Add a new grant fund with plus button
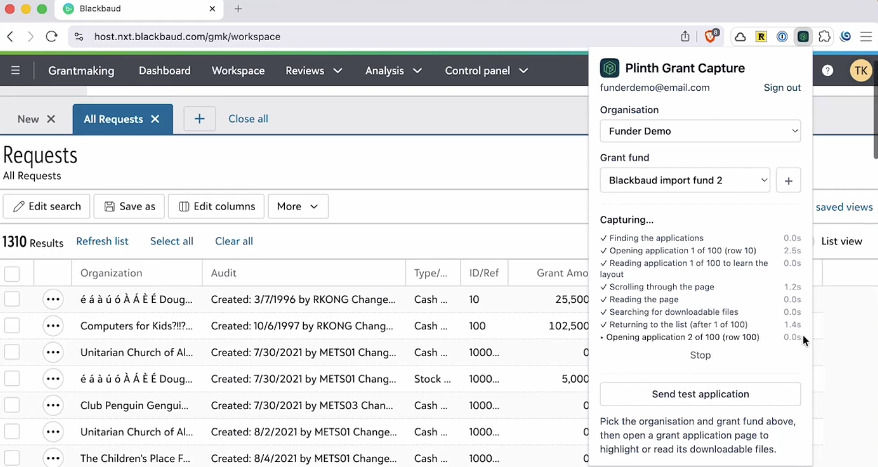 coord(788,180)
